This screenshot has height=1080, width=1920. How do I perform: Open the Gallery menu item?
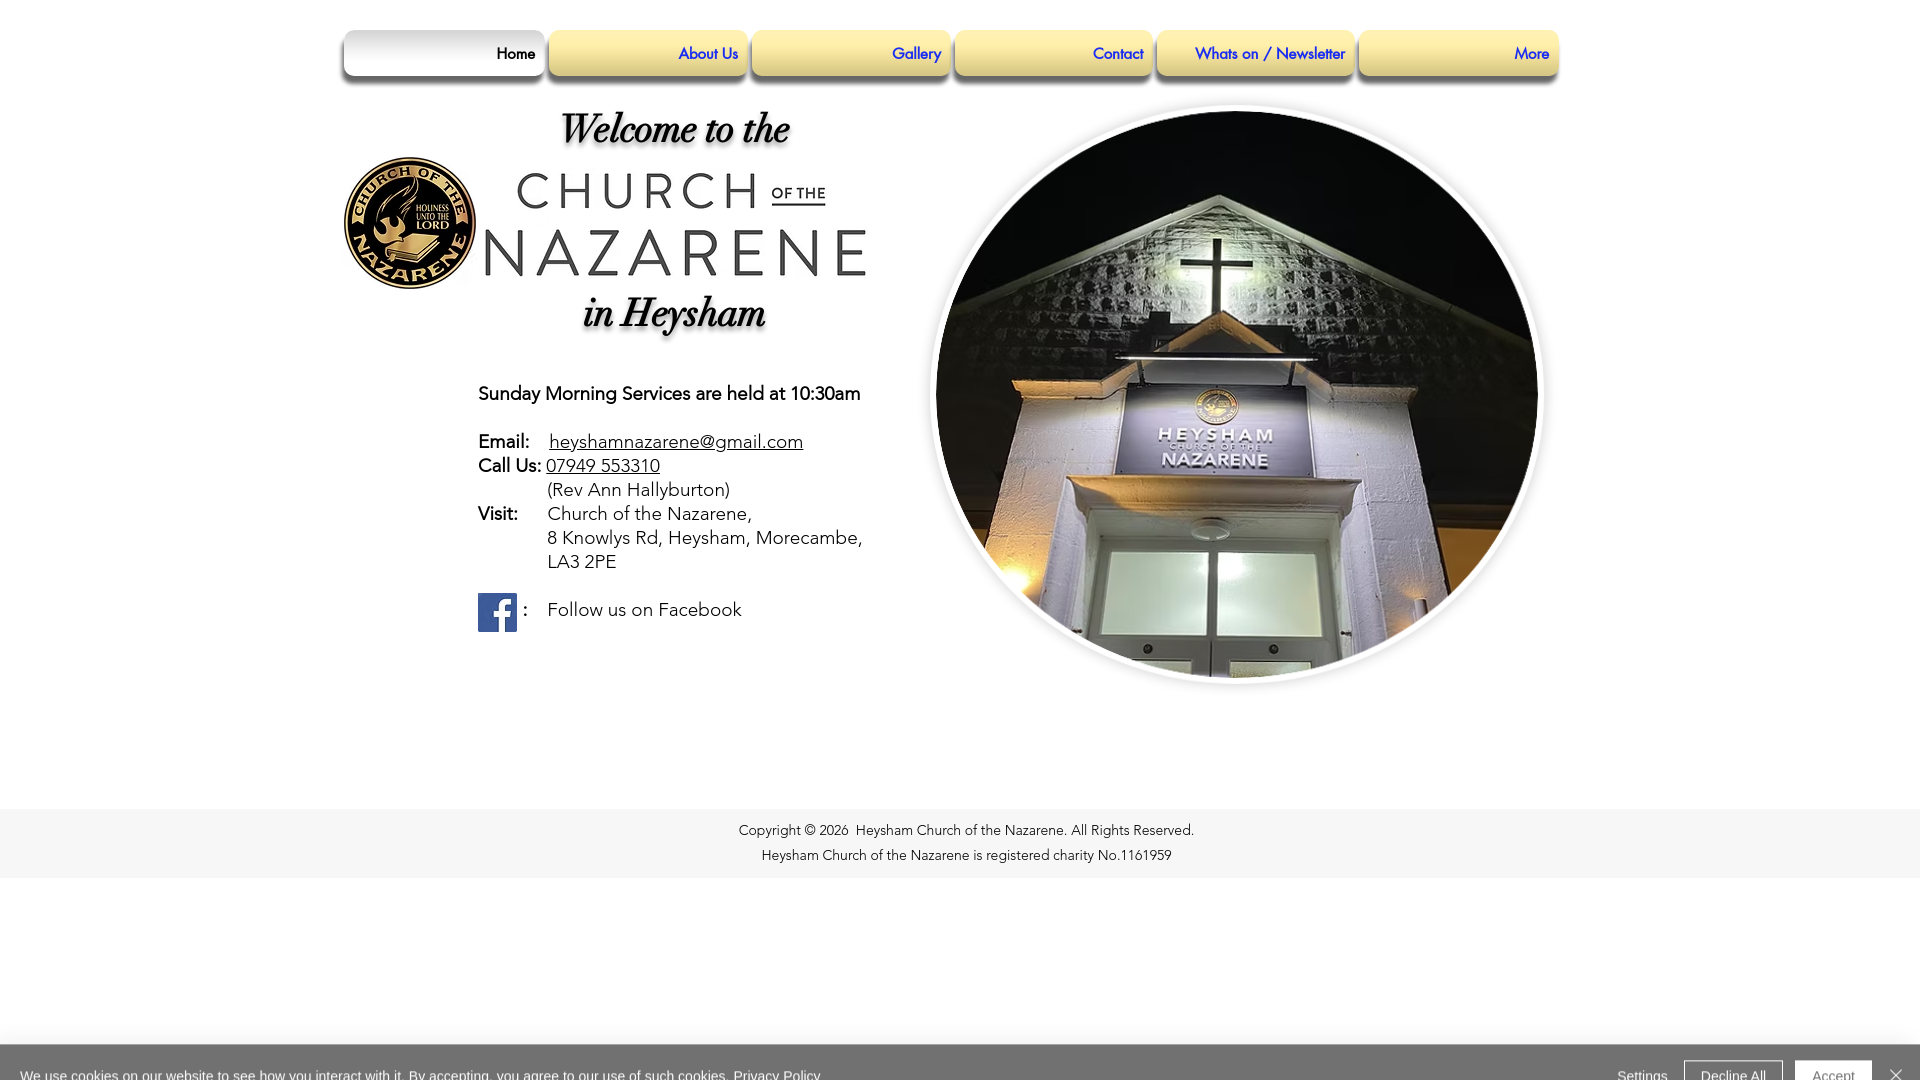[x=851, y=53]
